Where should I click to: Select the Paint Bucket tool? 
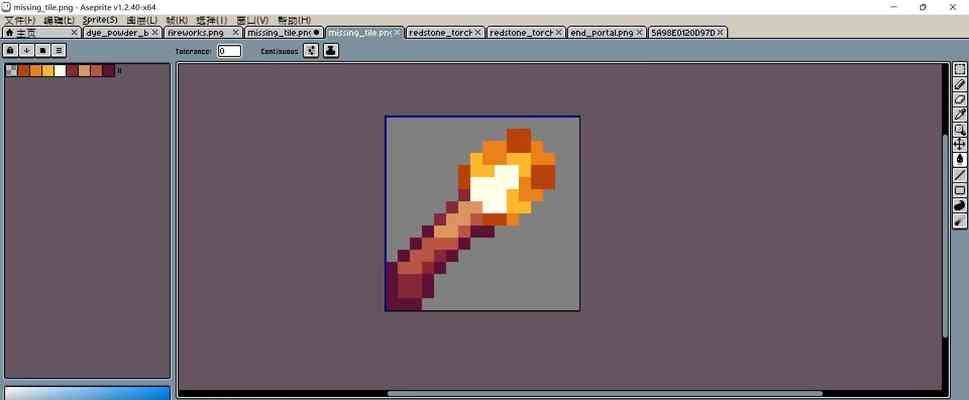click(960, 160)
